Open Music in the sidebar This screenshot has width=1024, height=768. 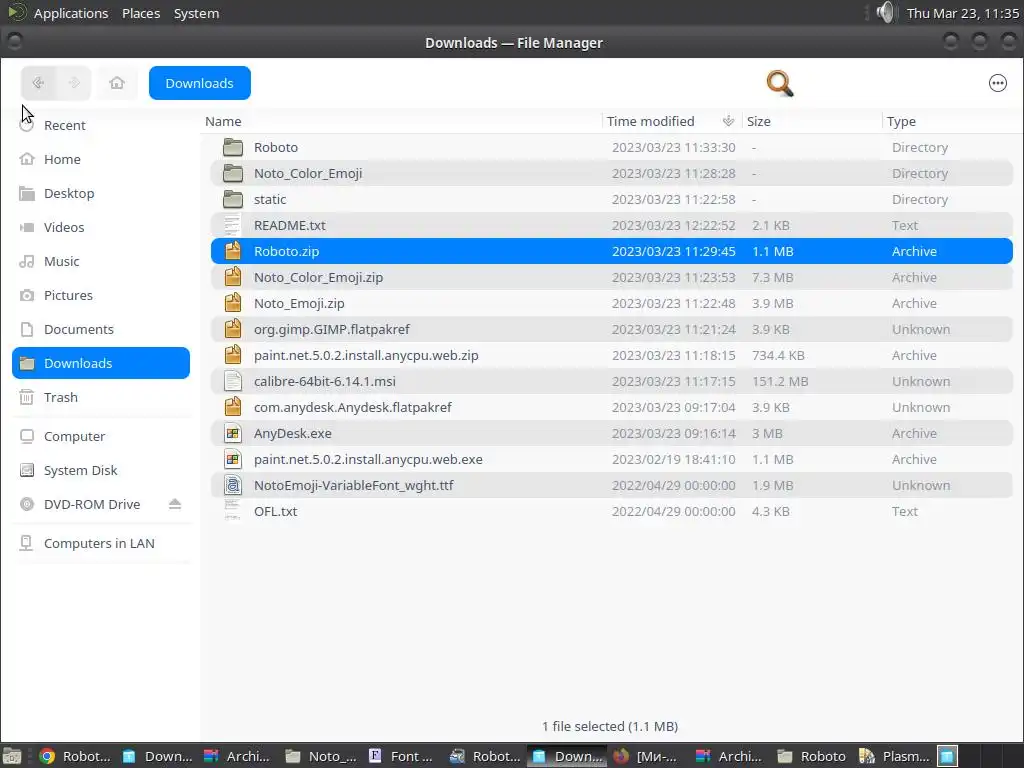pyautogui.click(x=101, y=261)
